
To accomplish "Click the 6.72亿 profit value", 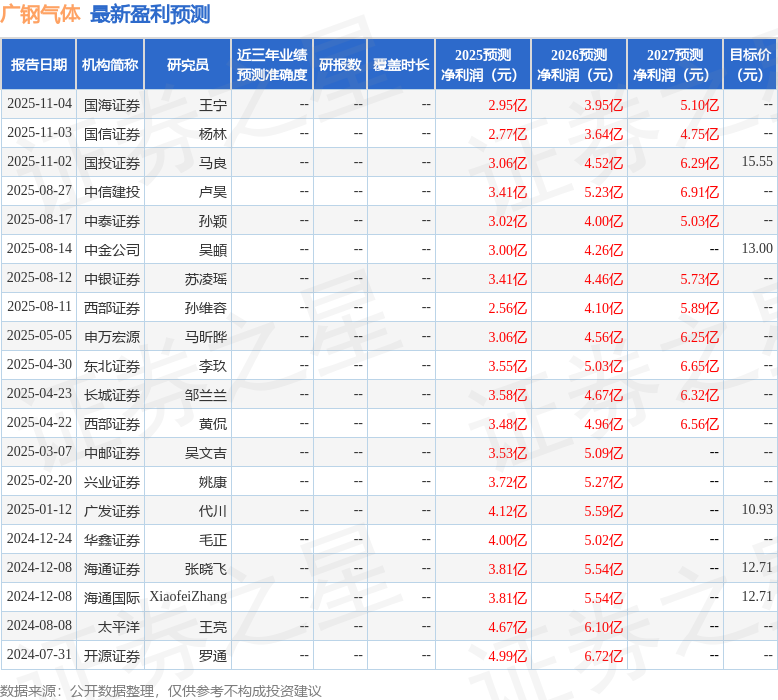I will (603, 656).
